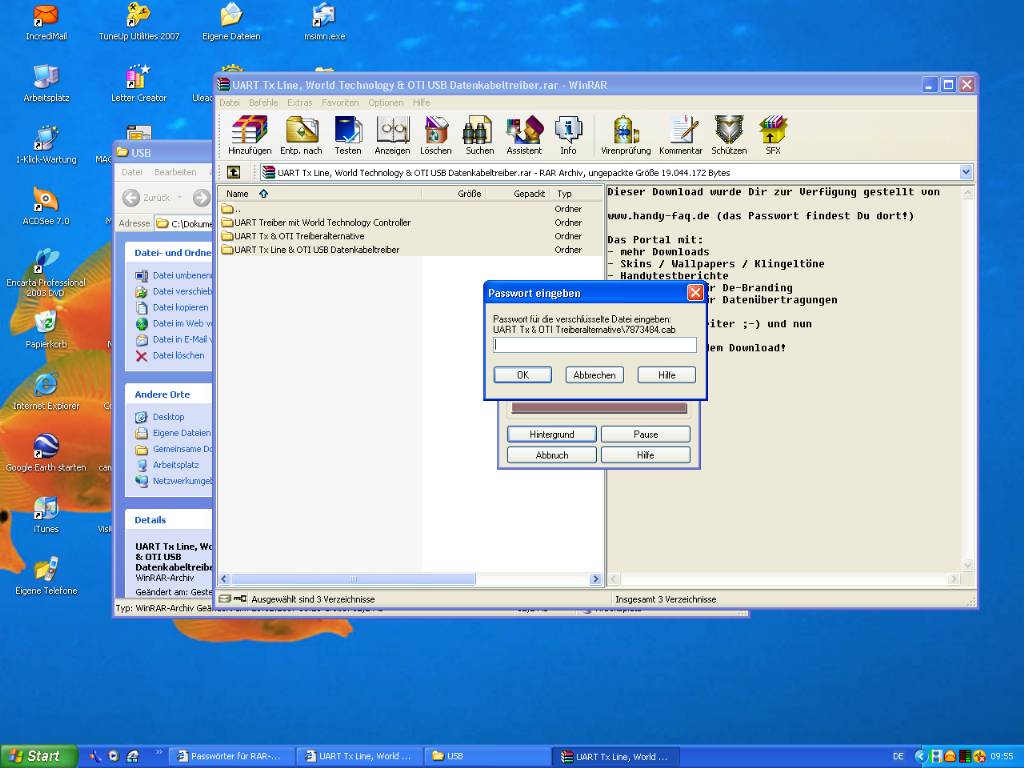1024x768 pixels.
Task: Click the file list horizontal scrollbar thumb
Action: coord(353,579)
